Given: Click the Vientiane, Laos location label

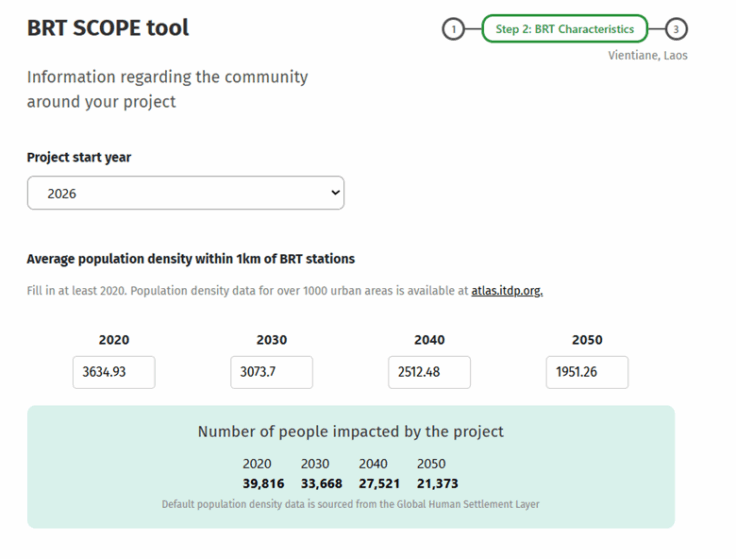Looking at the screenshot, I should [x=648, y=55].
